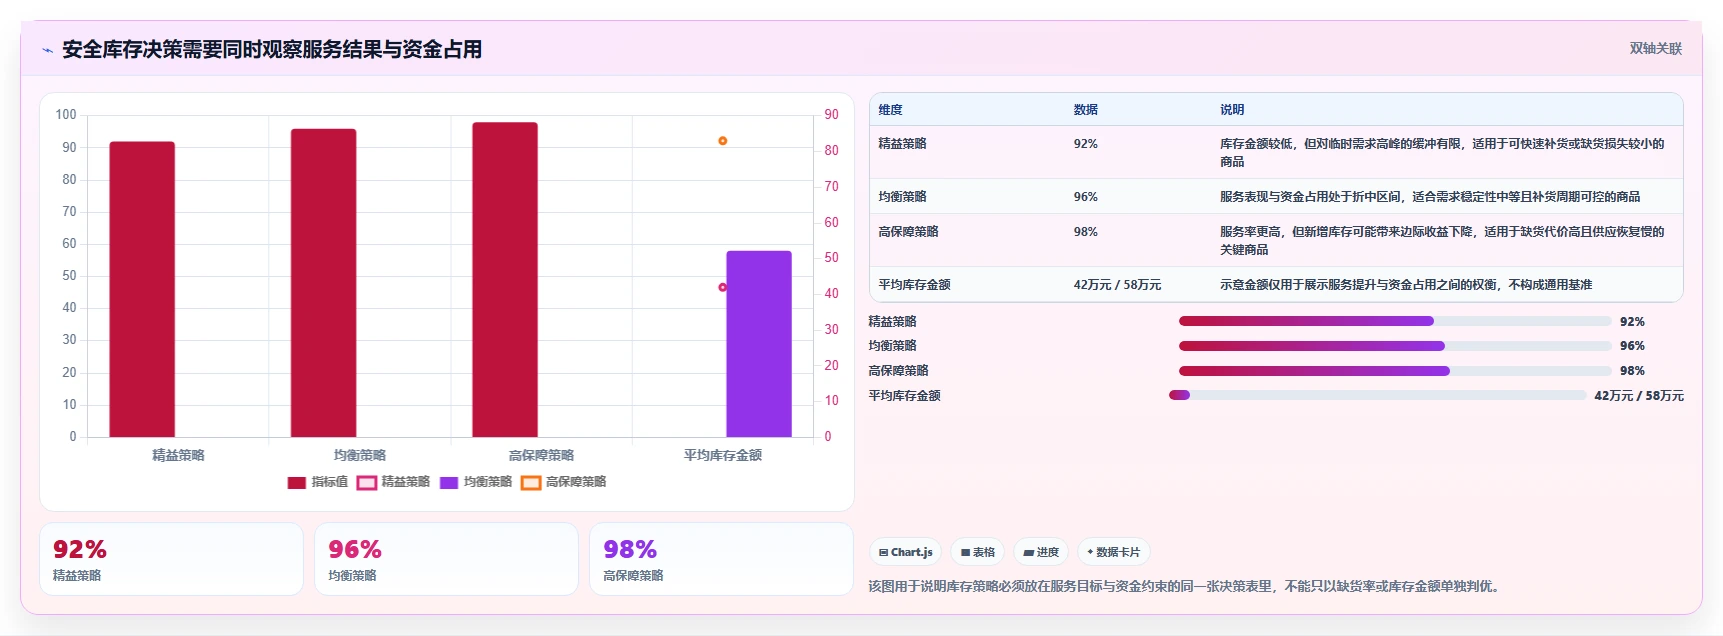Open the 98% 高保障策略 stat card
Viewport: 1723px width, 636px height.
[721, 559]
